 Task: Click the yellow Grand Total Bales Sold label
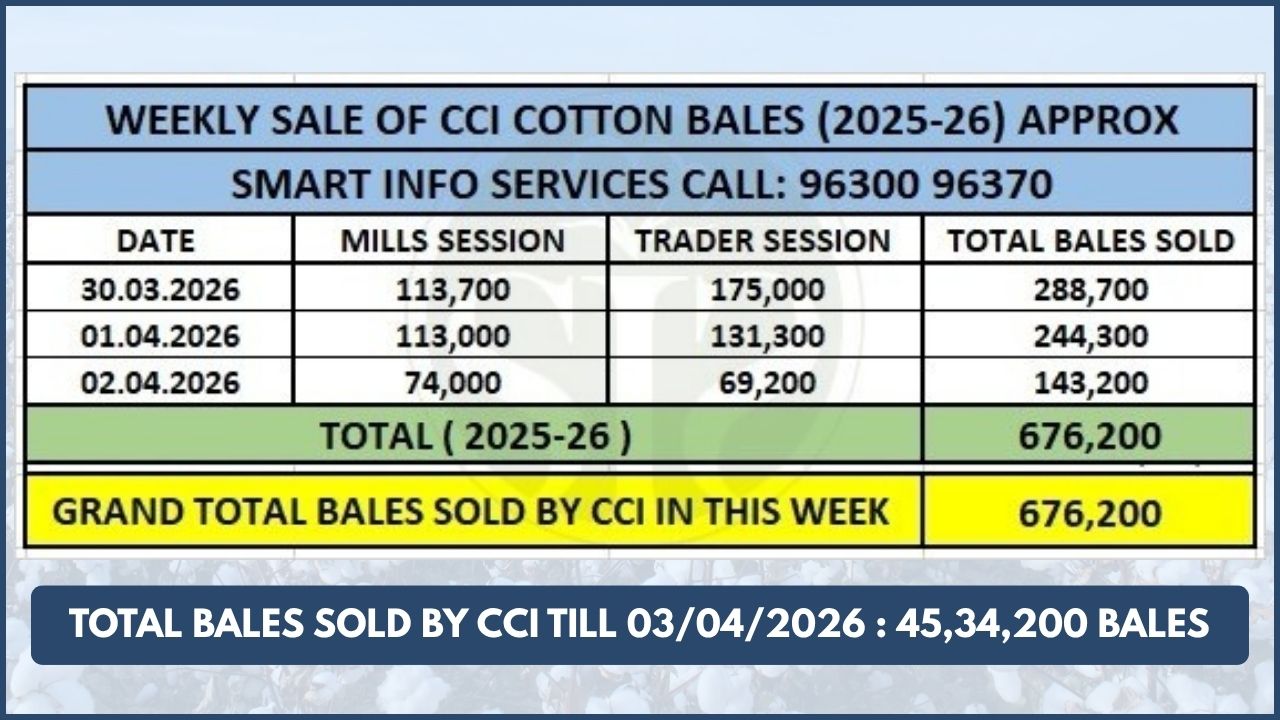click(470, 511)
